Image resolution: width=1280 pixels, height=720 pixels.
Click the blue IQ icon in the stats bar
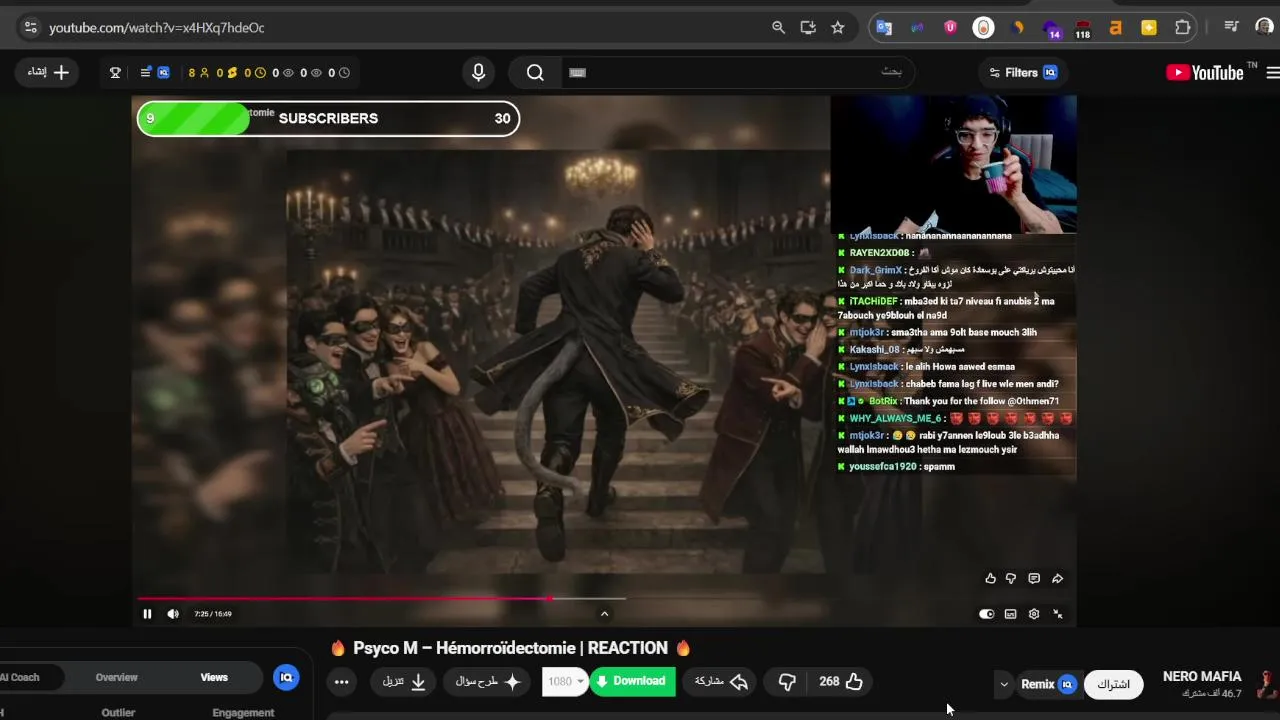tap(163, 72)
